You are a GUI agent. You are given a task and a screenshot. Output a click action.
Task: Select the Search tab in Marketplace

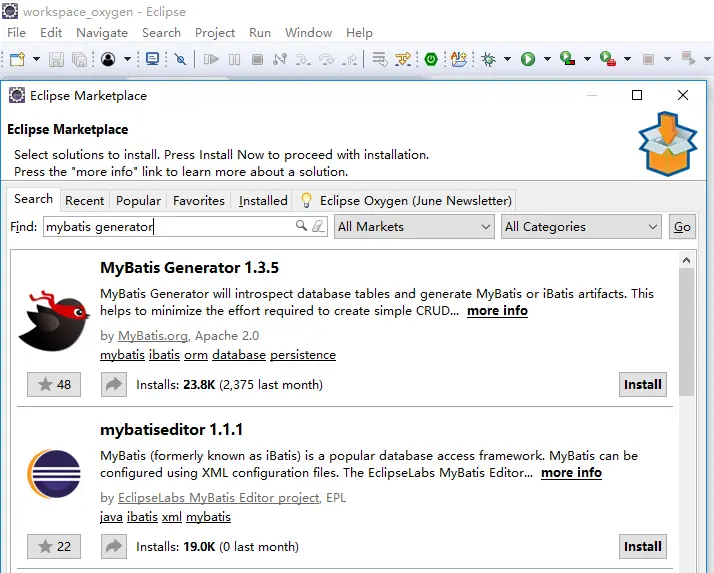(x=33, y=199)
